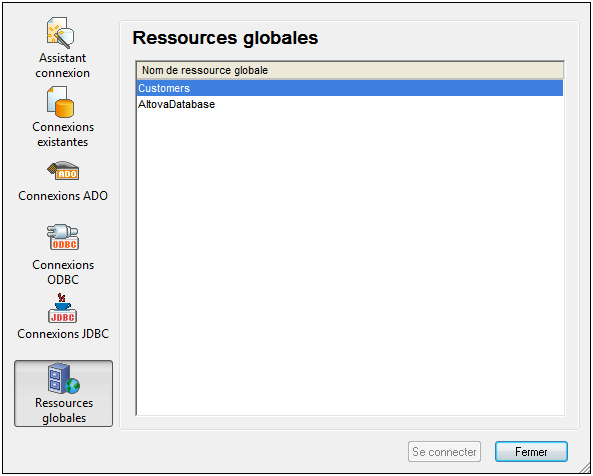Image resolution: width=593 pixels, height=476 pixels.
Task: Select the Connexions existantes database icon
Action: (61, 102)
